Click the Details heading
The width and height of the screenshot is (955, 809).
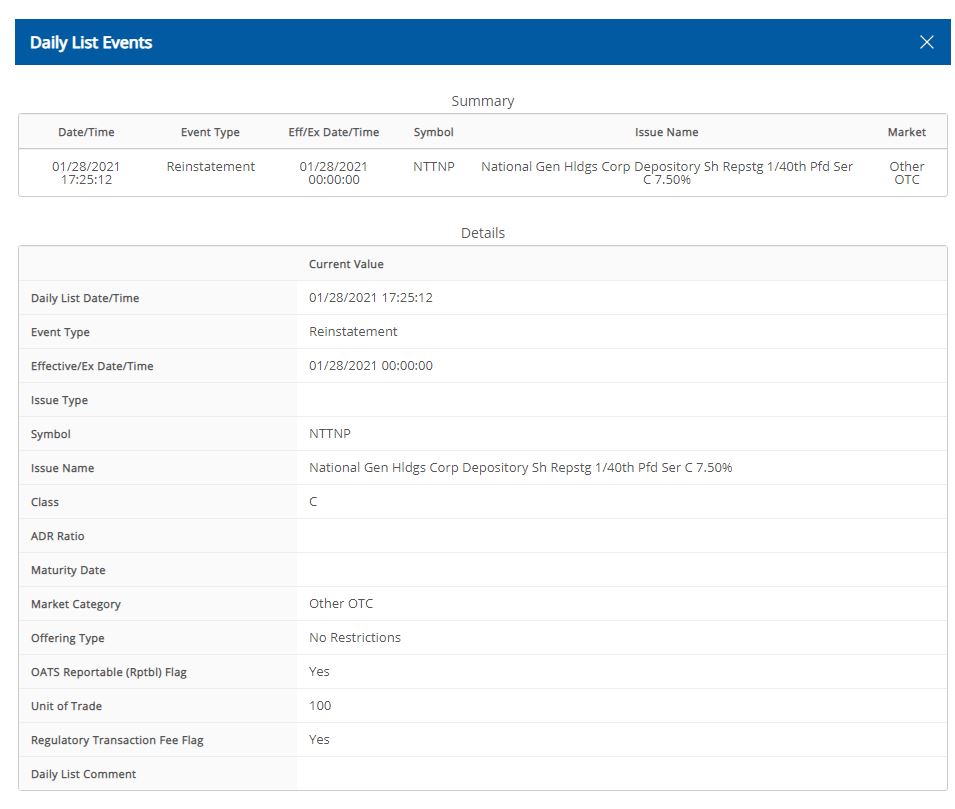coord(482,233)
